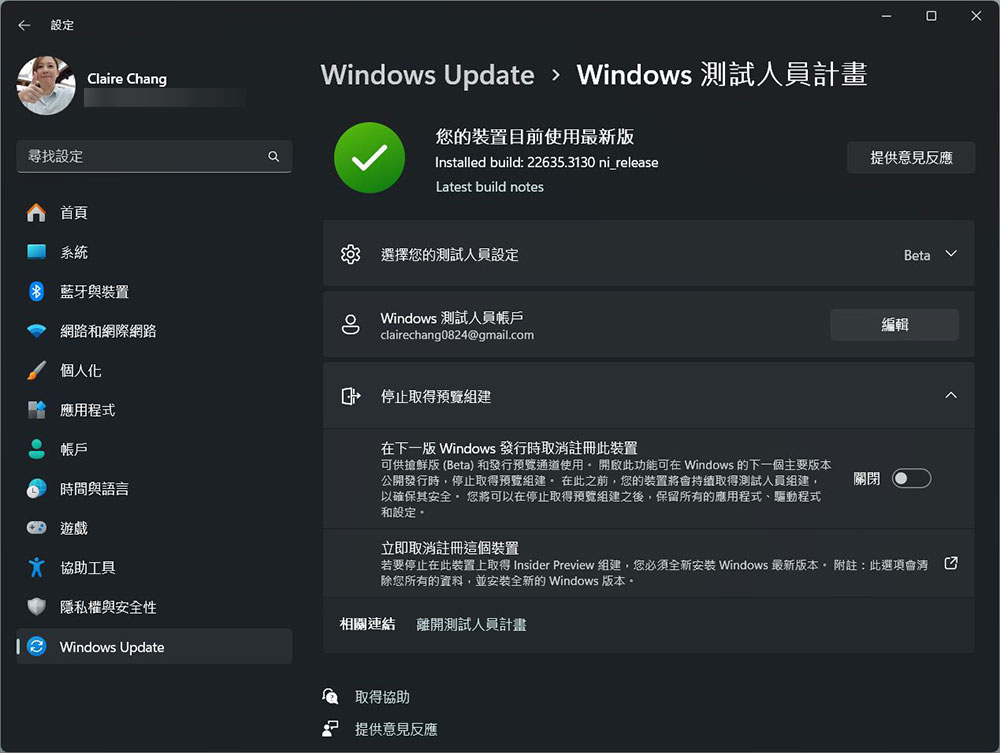
Task: Go to 系統 settings
Action: coord(154,252)
